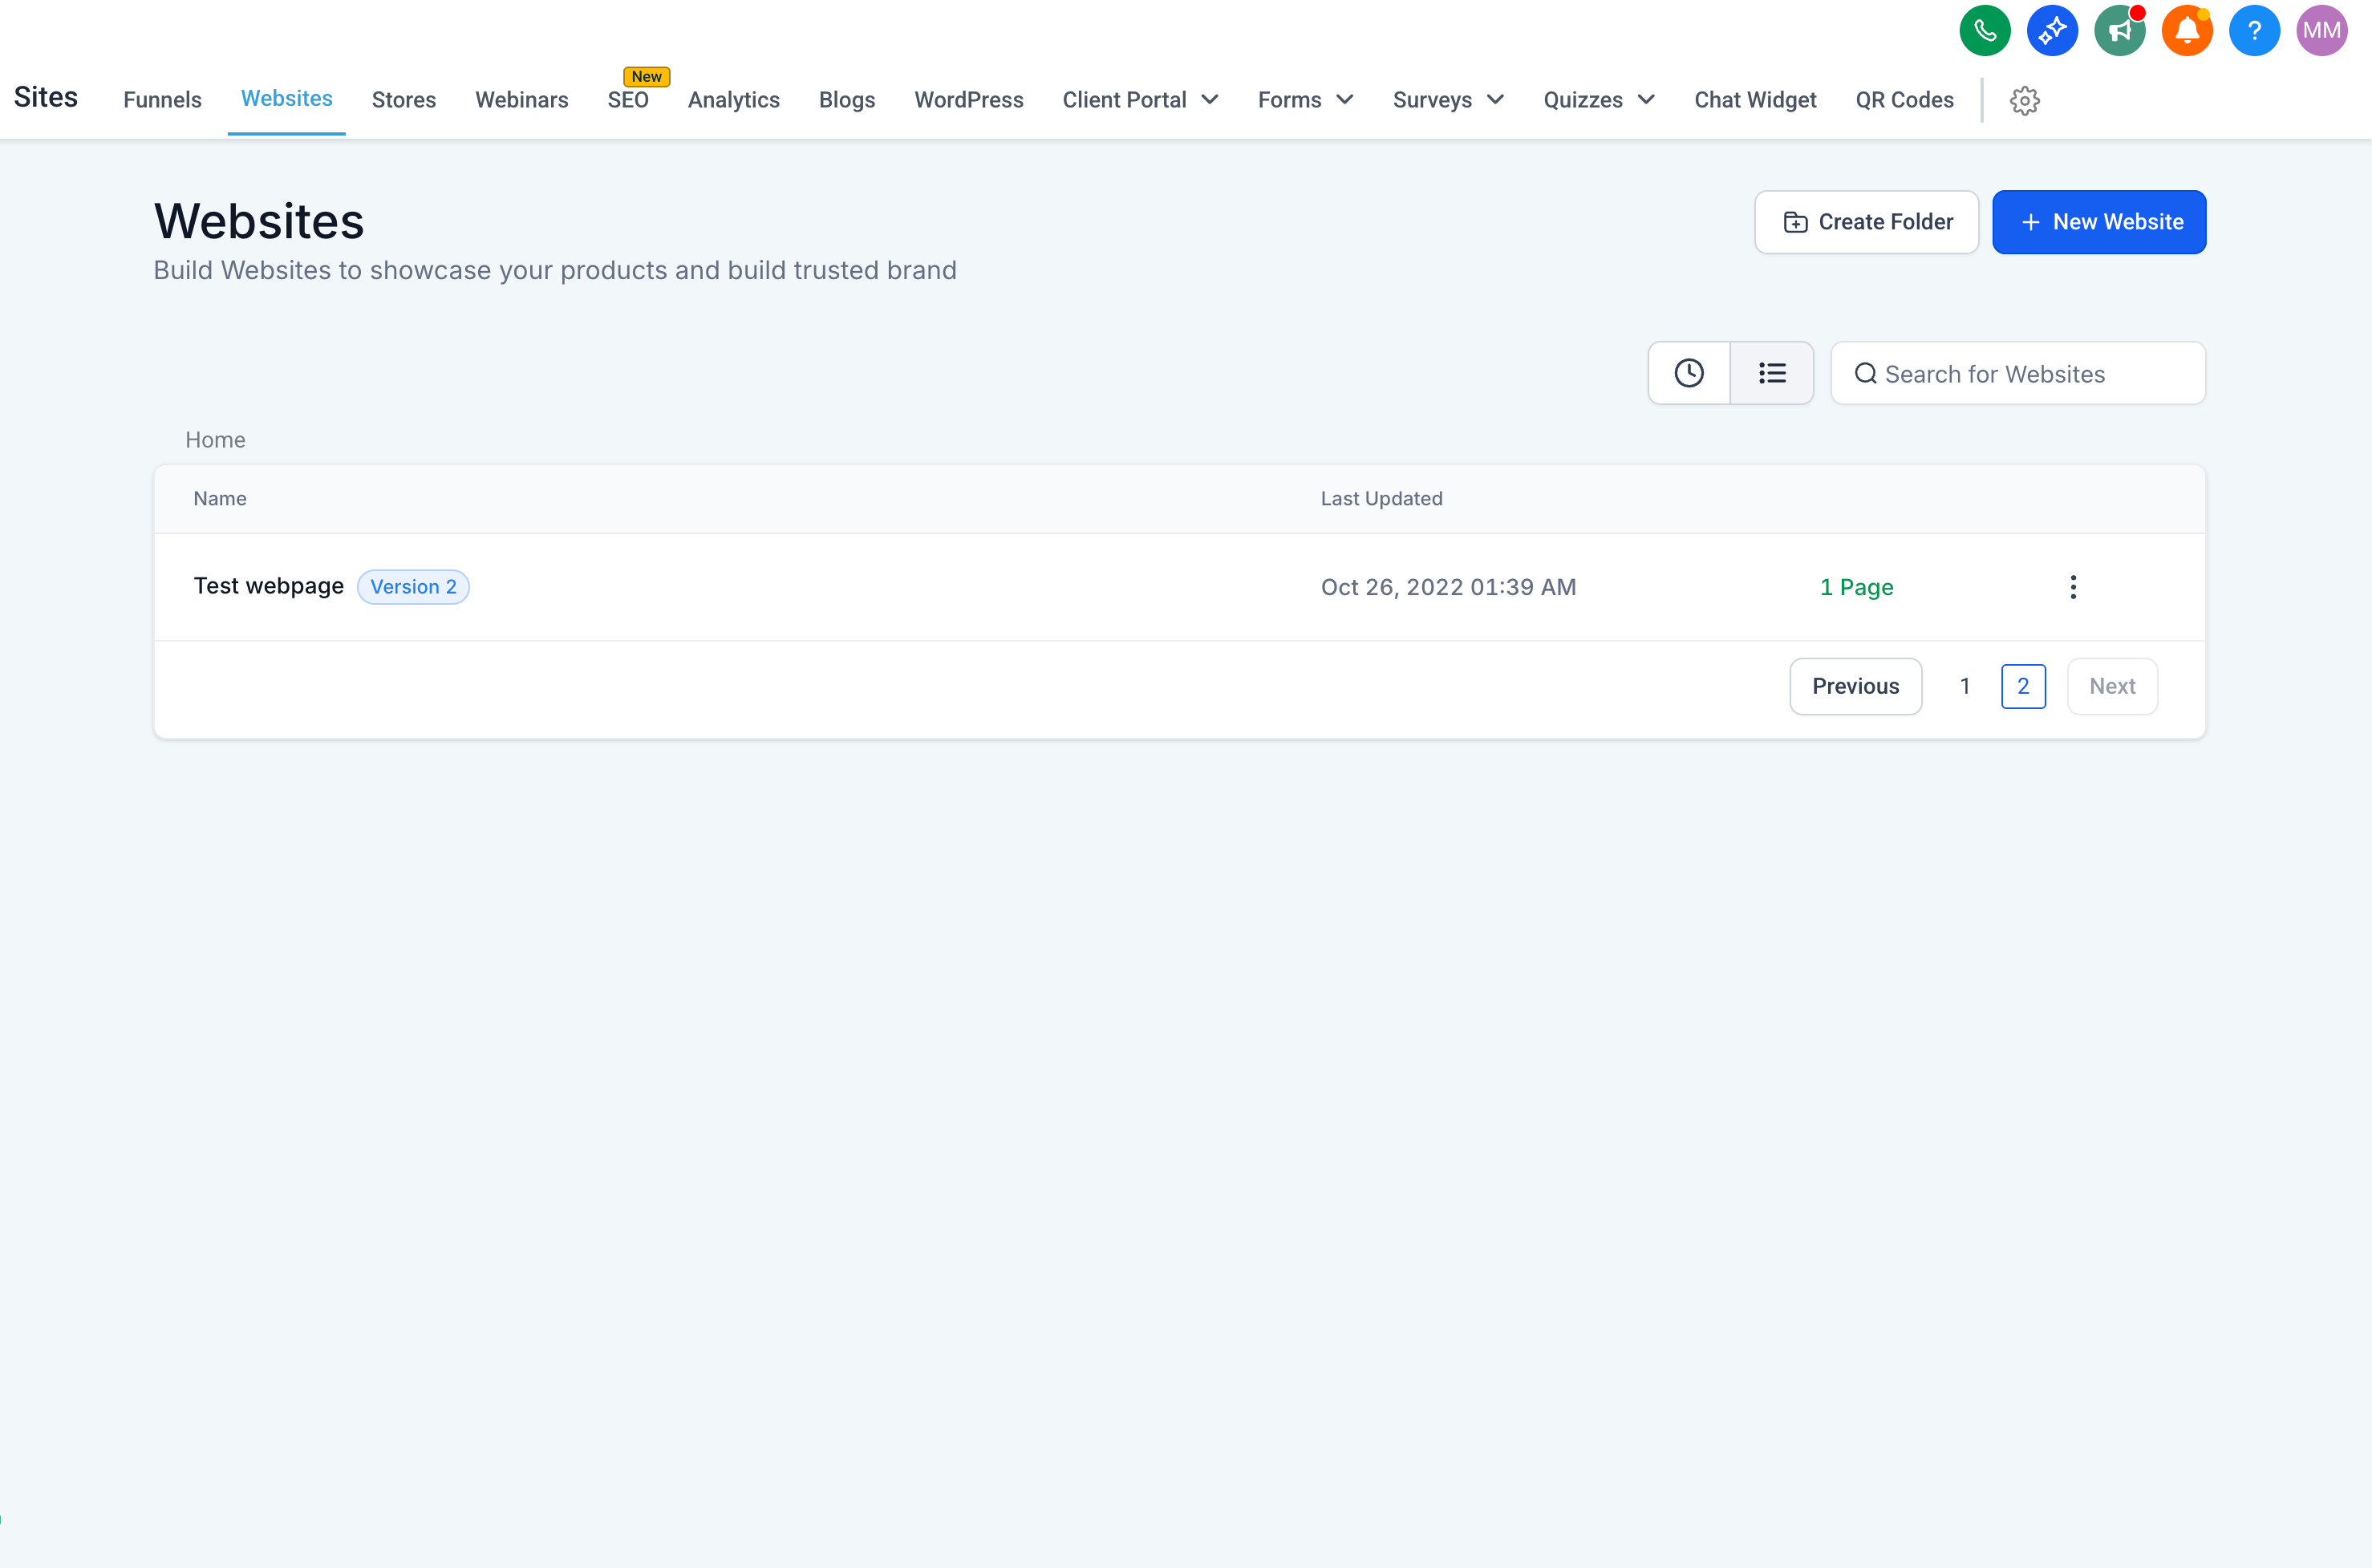Click the Create Folder button
This screenshot has height=1568, width=2372.
pos(1866,221)
